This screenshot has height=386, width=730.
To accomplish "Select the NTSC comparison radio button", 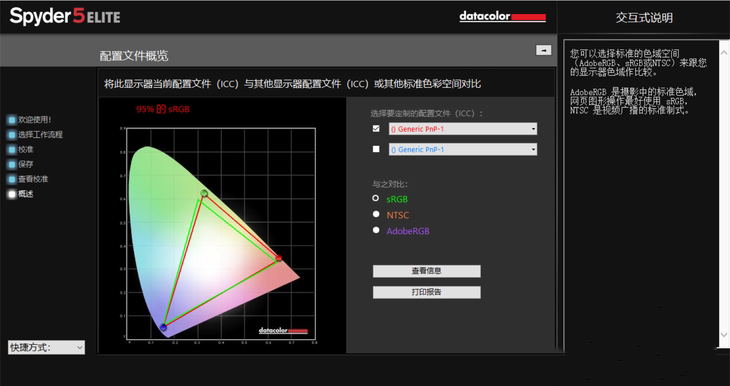I will click(x=376, y=214).
